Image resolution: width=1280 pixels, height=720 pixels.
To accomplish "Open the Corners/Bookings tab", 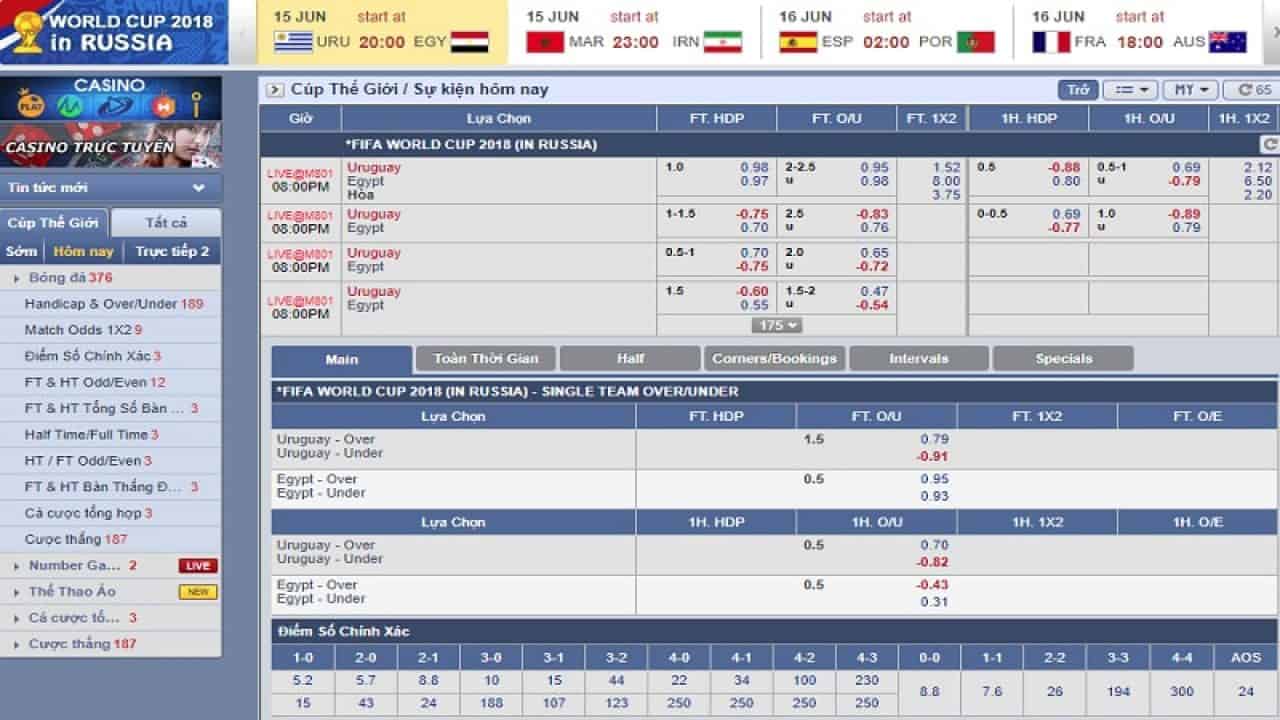I will click(775, 358).
